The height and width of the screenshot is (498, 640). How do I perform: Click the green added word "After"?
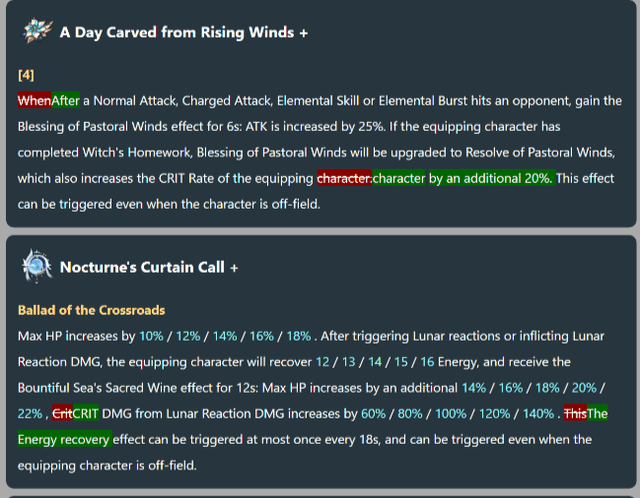tap(65, 101)
